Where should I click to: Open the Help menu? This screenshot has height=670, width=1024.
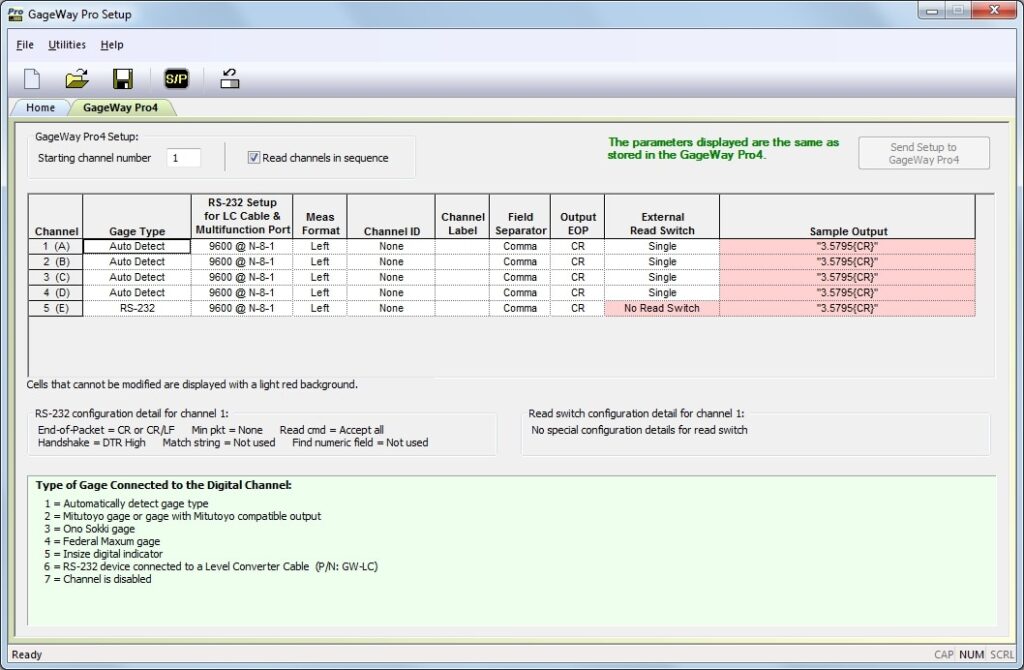coord(112,44)
